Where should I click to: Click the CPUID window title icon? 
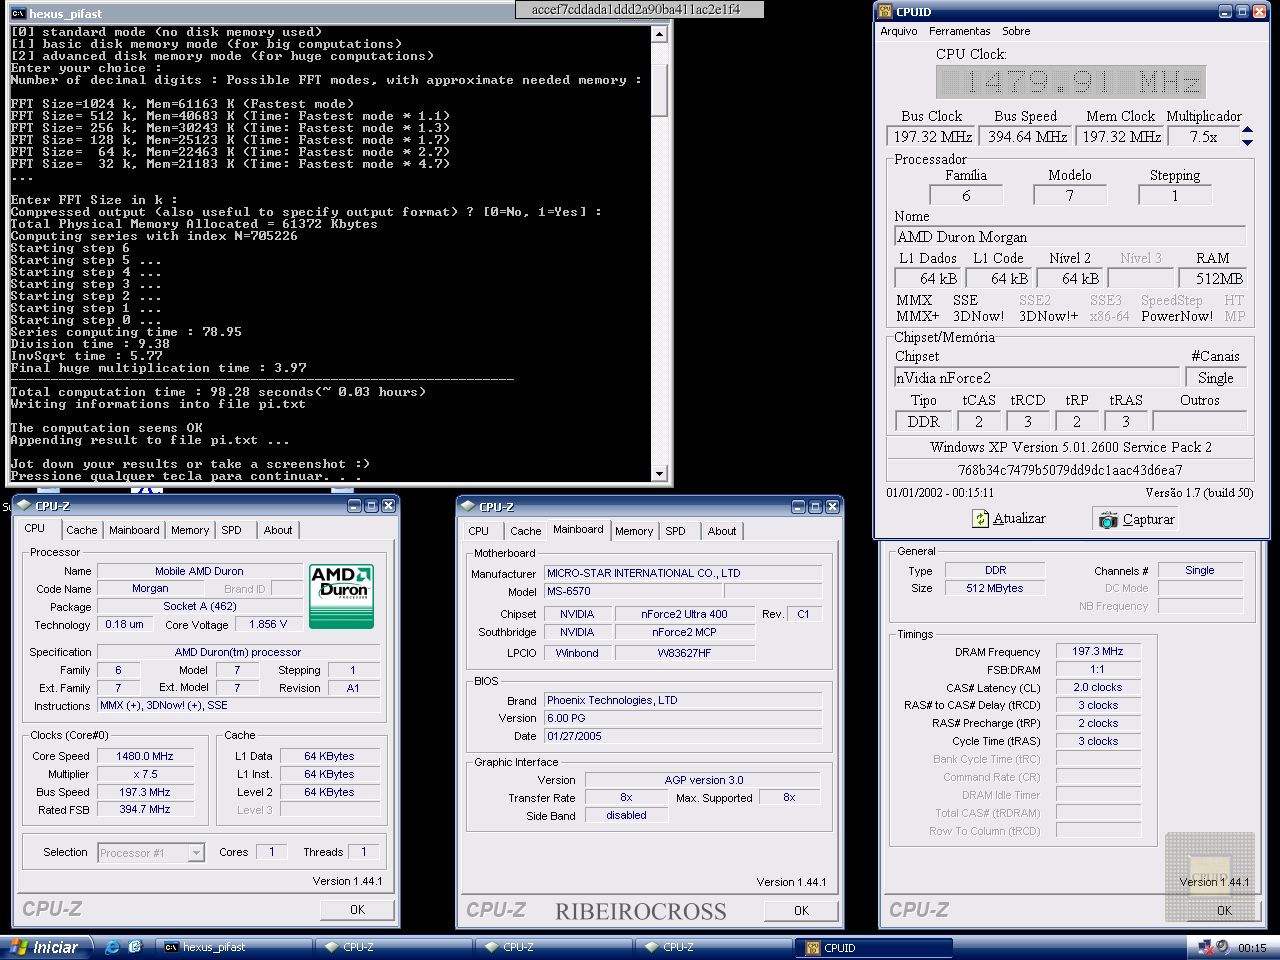pos(885,12)
